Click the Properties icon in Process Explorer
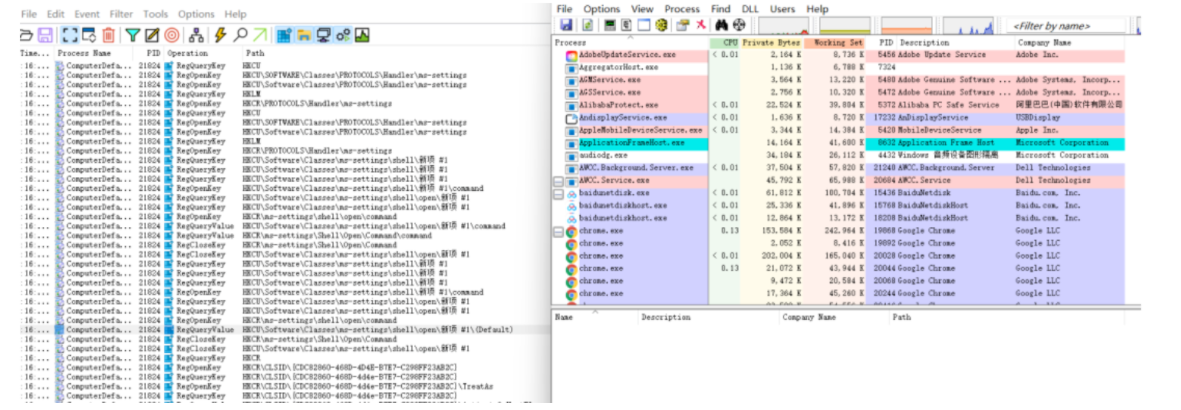Viewport: 1181px width, 410px height. pyautogui.click(x=683, y=25)
